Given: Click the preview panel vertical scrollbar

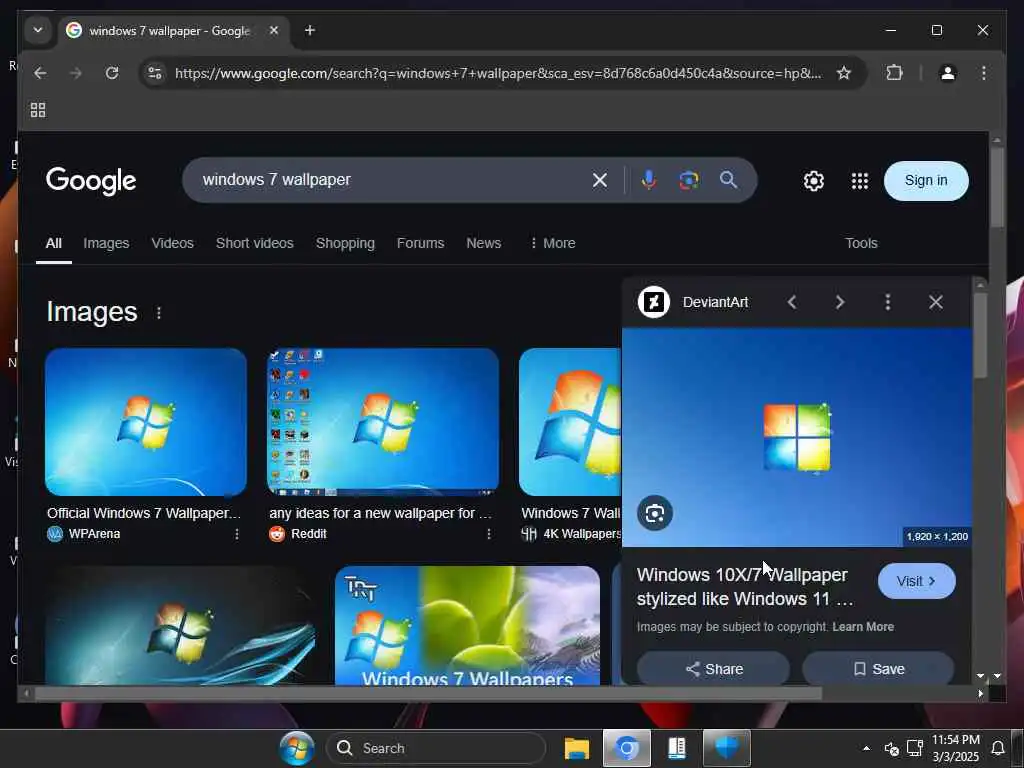Looking at the screenshot, I should tap(980, 335).
